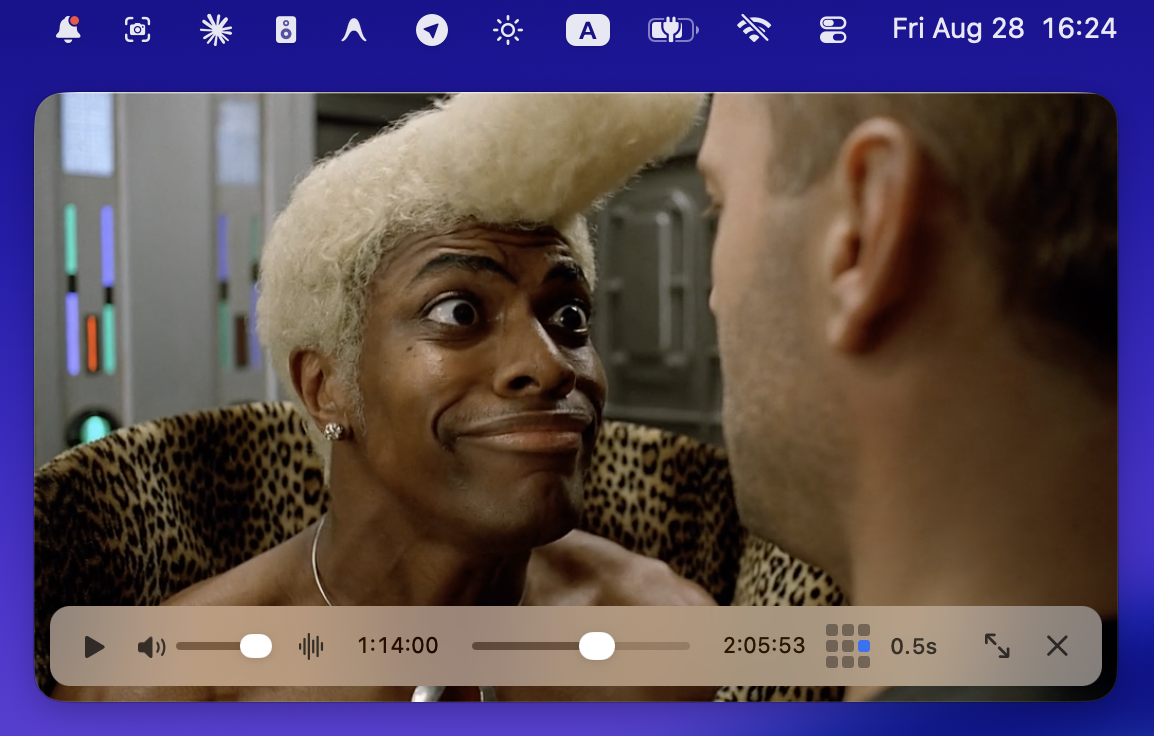The width and height of the screenshot is (1154, 736).
Task: Switch input source via the A icon
Action: coord(587,30)
